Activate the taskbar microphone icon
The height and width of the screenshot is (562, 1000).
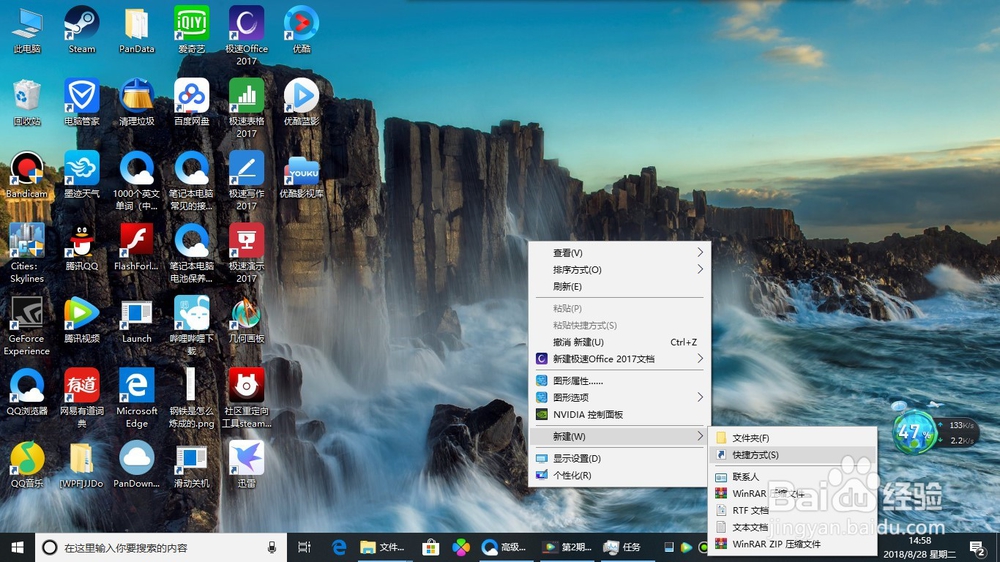tap(272, 547)
